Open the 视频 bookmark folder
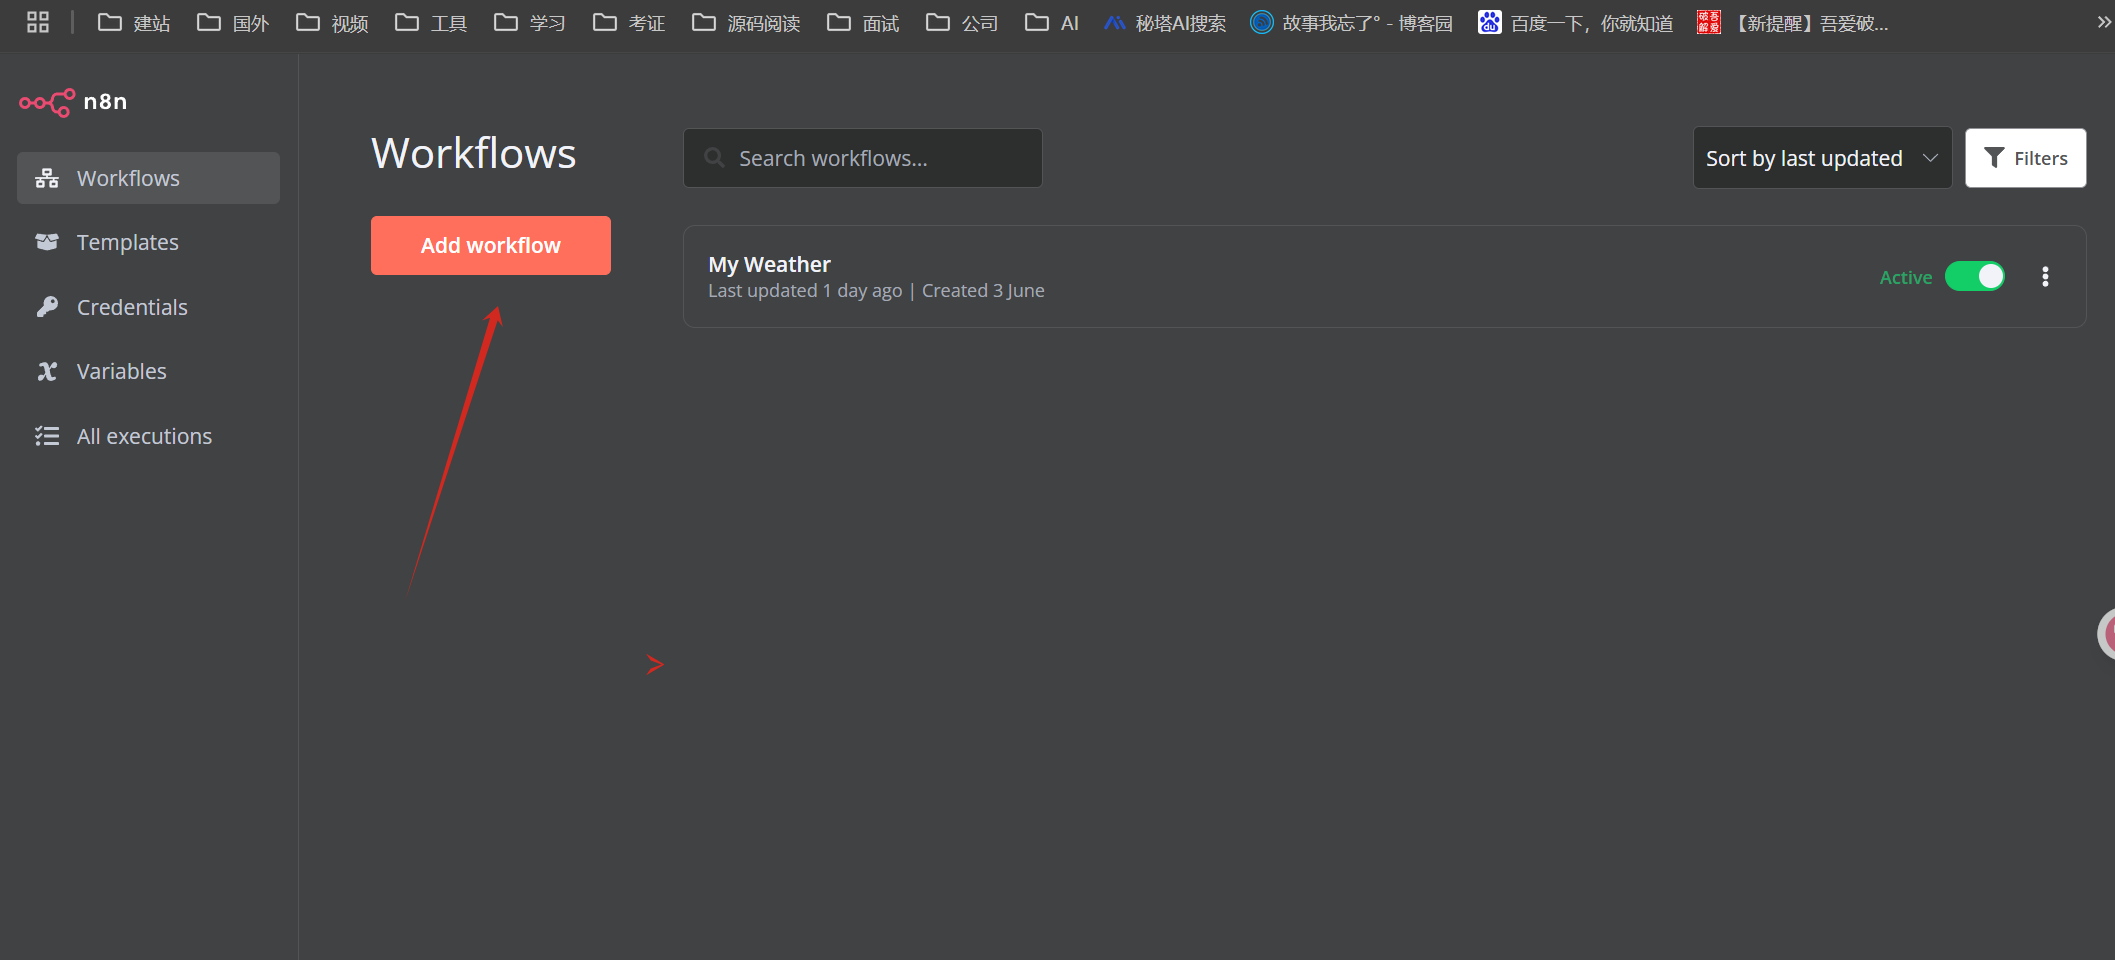2115x960 pixels. tap(332, 23)
